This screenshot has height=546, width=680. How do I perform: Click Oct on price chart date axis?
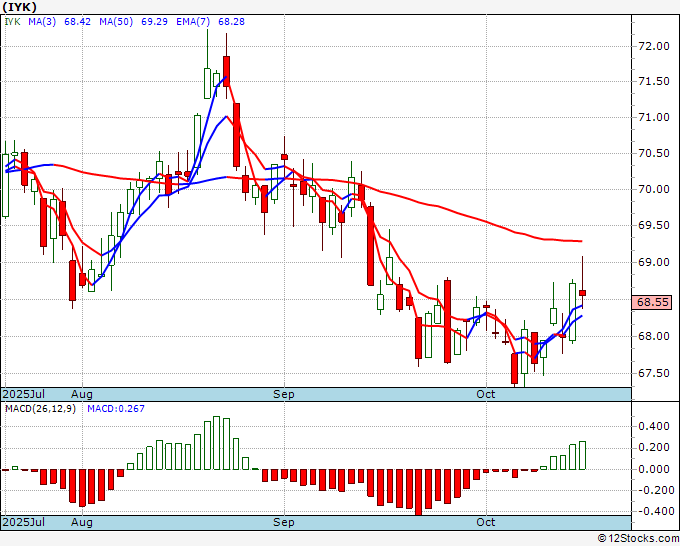coord(486,394)
